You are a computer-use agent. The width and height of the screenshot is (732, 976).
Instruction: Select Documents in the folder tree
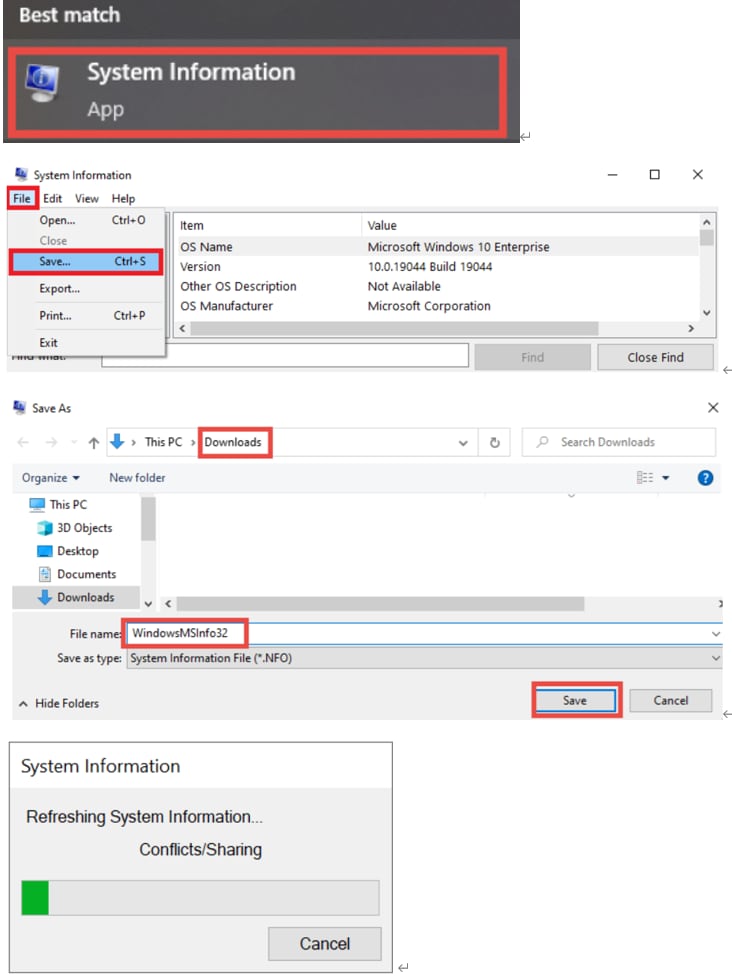(87, 574)
